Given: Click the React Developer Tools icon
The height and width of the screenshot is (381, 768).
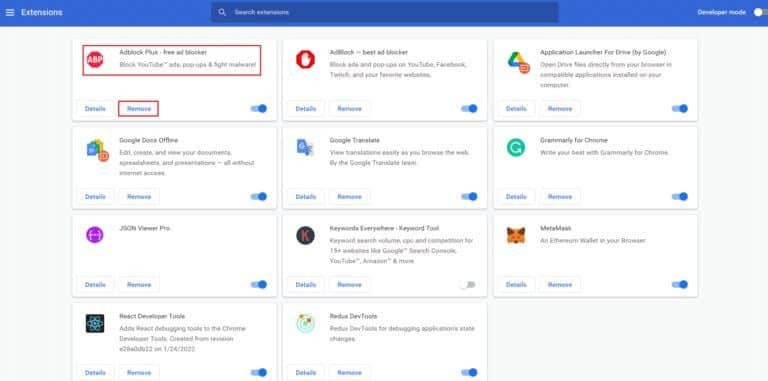Looking at the screenshot, I should [95, 323].
